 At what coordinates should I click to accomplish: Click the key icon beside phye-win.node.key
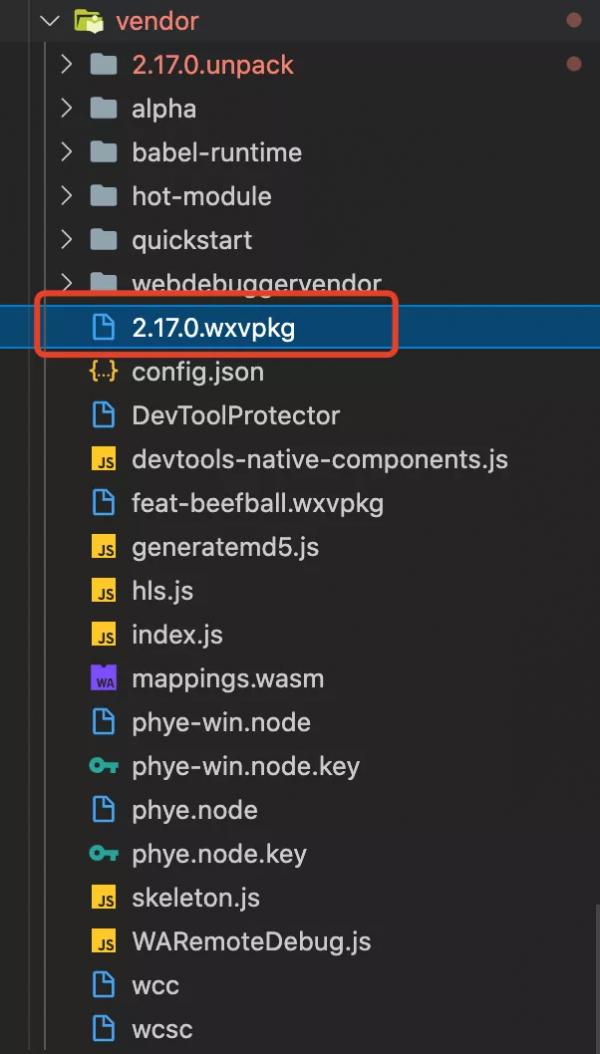[103, 767]
